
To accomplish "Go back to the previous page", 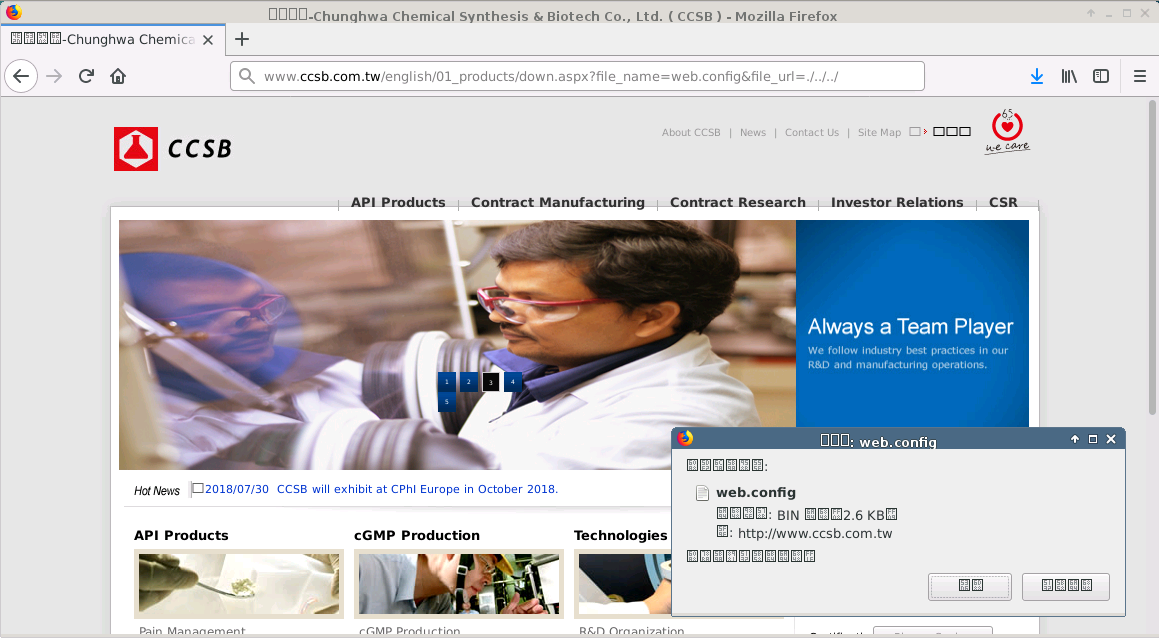I will click(x=21, y=76).
